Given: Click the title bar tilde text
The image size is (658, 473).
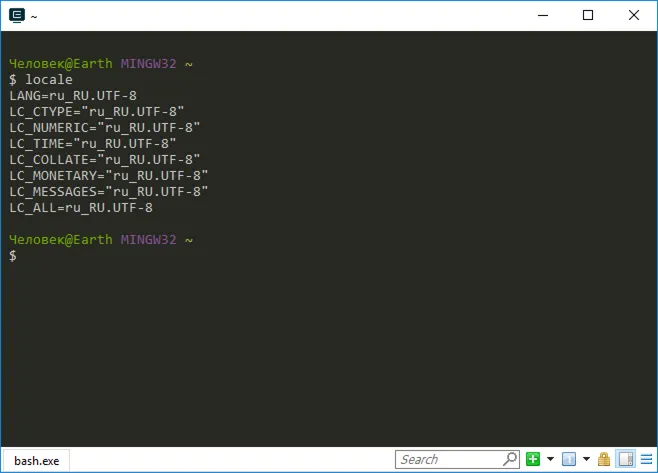Looking at the screenshot, I should 35,16.
